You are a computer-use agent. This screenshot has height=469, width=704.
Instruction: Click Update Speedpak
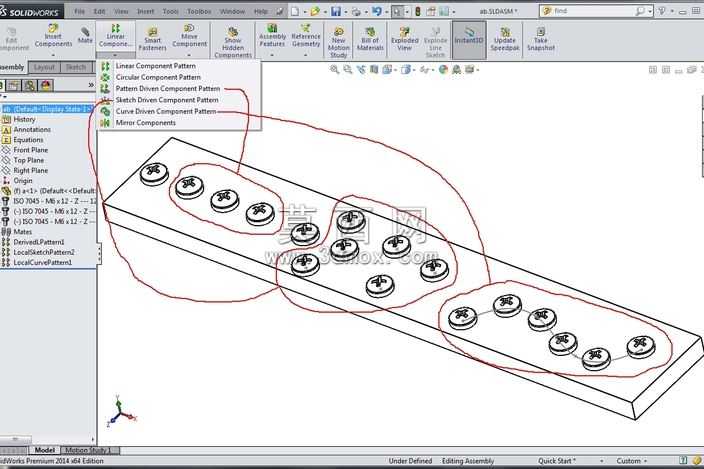(505, 39)
